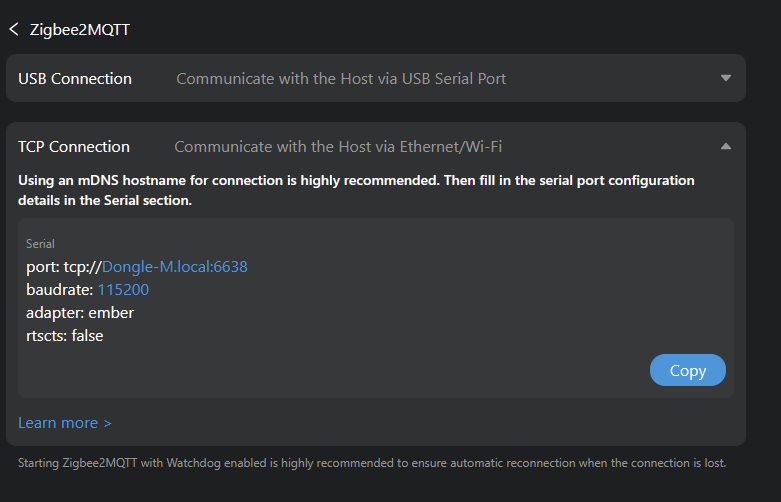Screen dimensions: 781x502
Task: Click the Serial label in code box
Action: tap(40, 243)
